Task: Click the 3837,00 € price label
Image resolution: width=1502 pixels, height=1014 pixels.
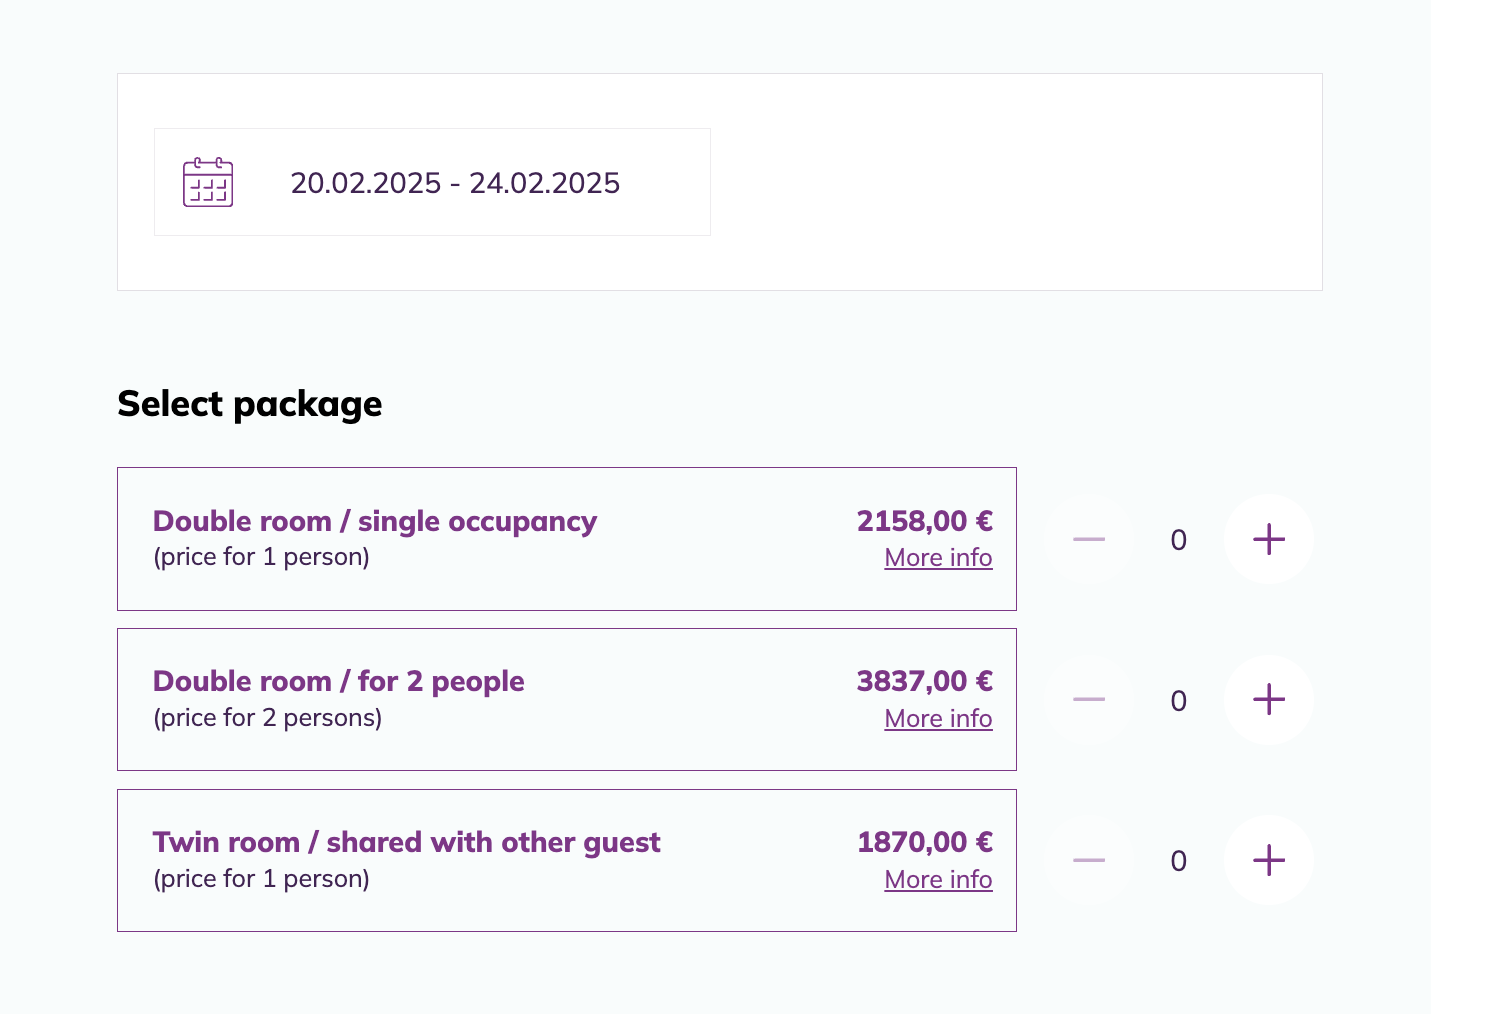Action: click(x=924, y=682)
